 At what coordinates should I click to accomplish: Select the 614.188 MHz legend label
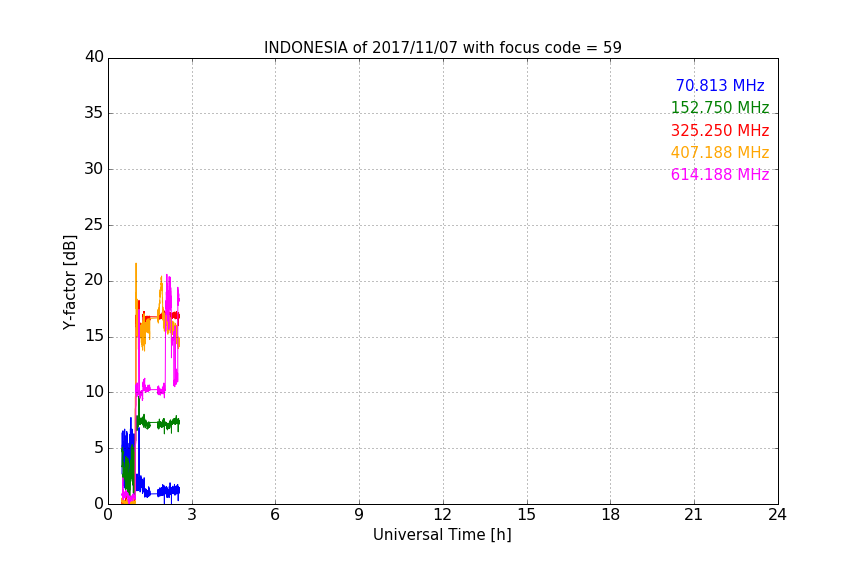coord(720,174)
